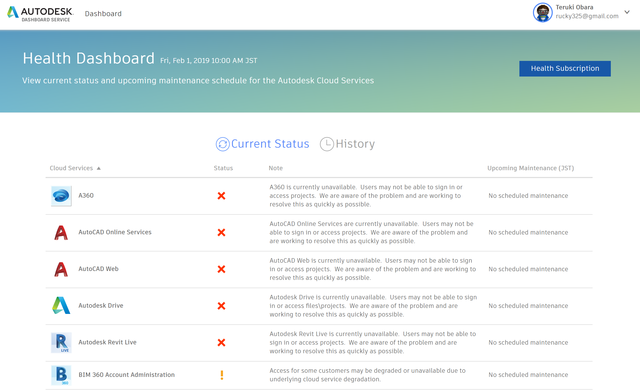Click the Teruki Obara user name
The height and width of the screenshot is (392, 640).
574,7
